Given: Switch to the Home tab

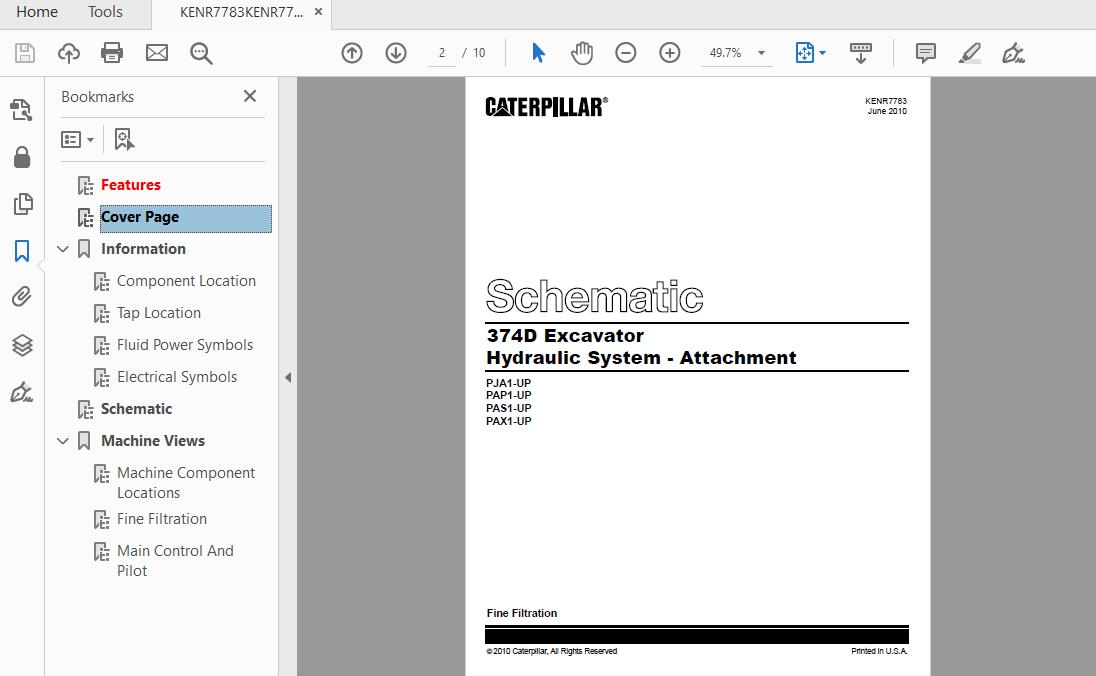Looking at the screenshot, I should coord(37,12).
